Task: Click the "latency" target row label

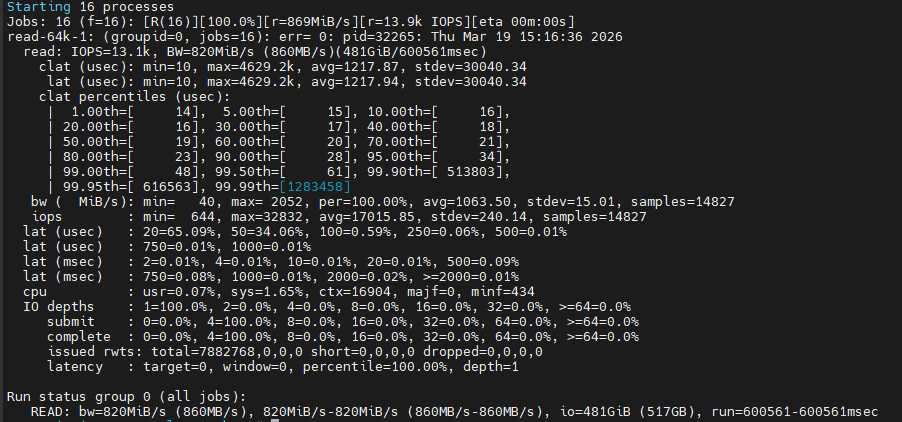Action: 76,366
